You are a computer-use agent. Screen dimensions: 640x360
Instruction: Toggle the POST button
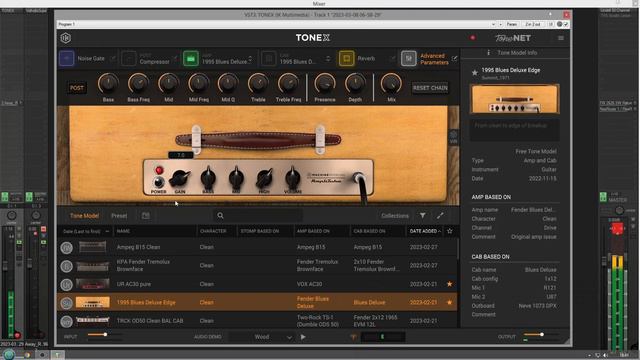click(77, 87)
